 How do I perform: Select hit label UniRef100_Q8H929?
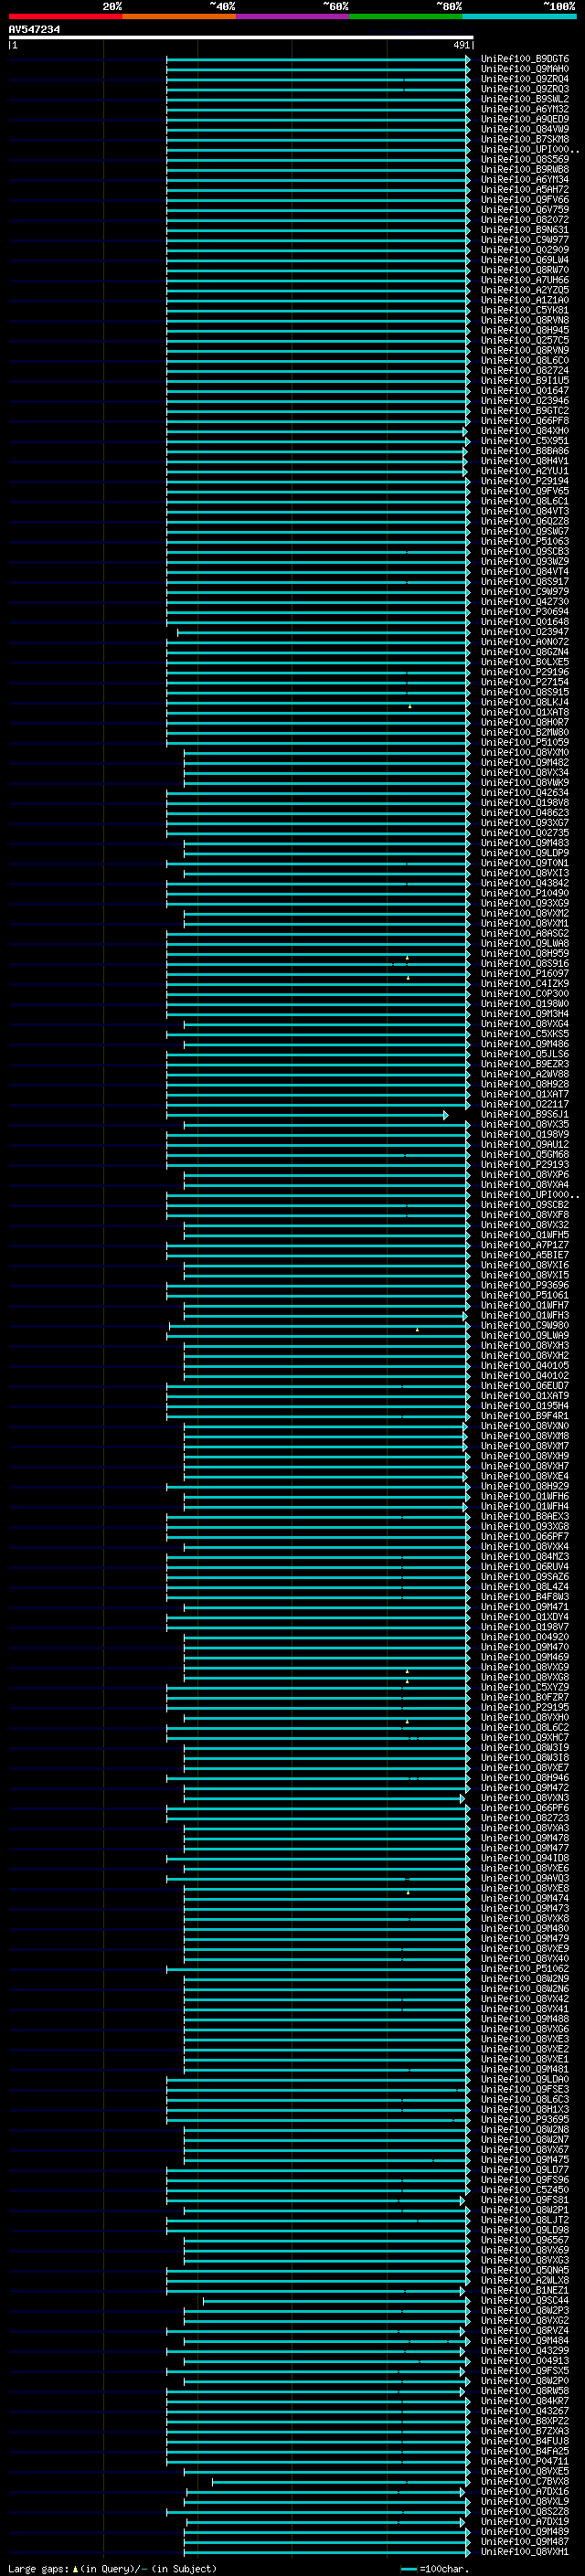point(525,1486)
